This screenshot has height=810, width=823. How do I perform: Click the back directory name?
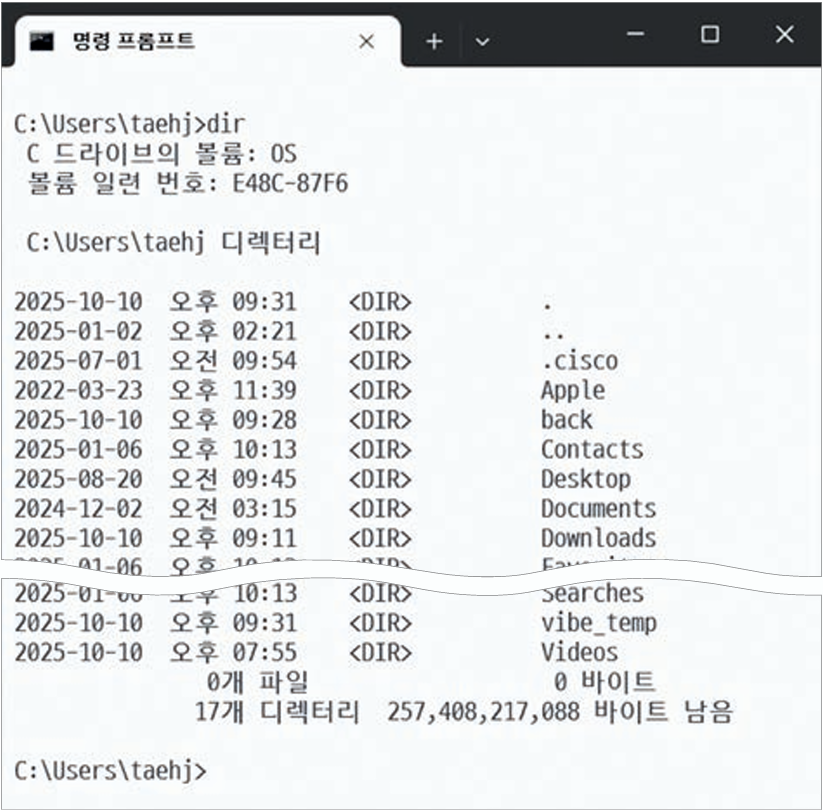[x=566, y=420]
